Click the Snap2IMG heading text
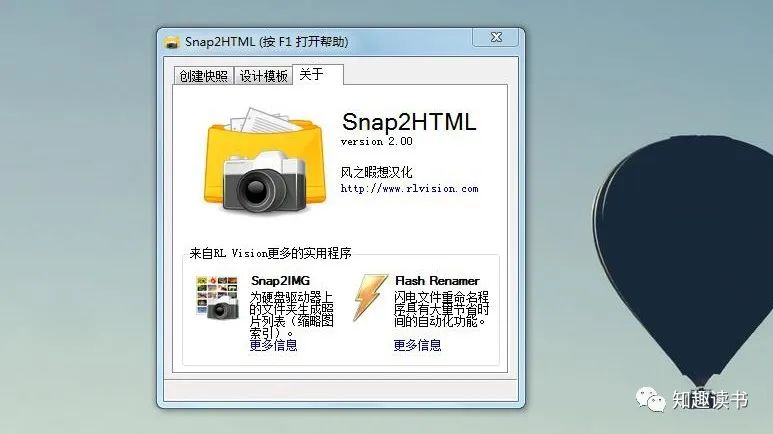Screen dimensions: 773x434 click(281, 281)
